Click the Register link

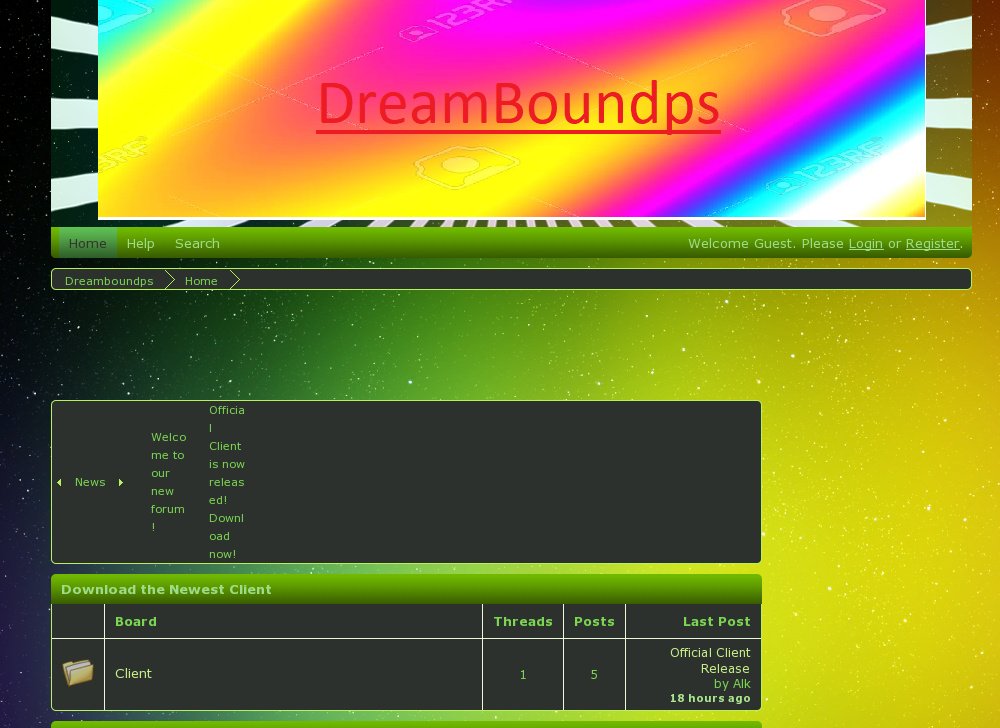932,243
